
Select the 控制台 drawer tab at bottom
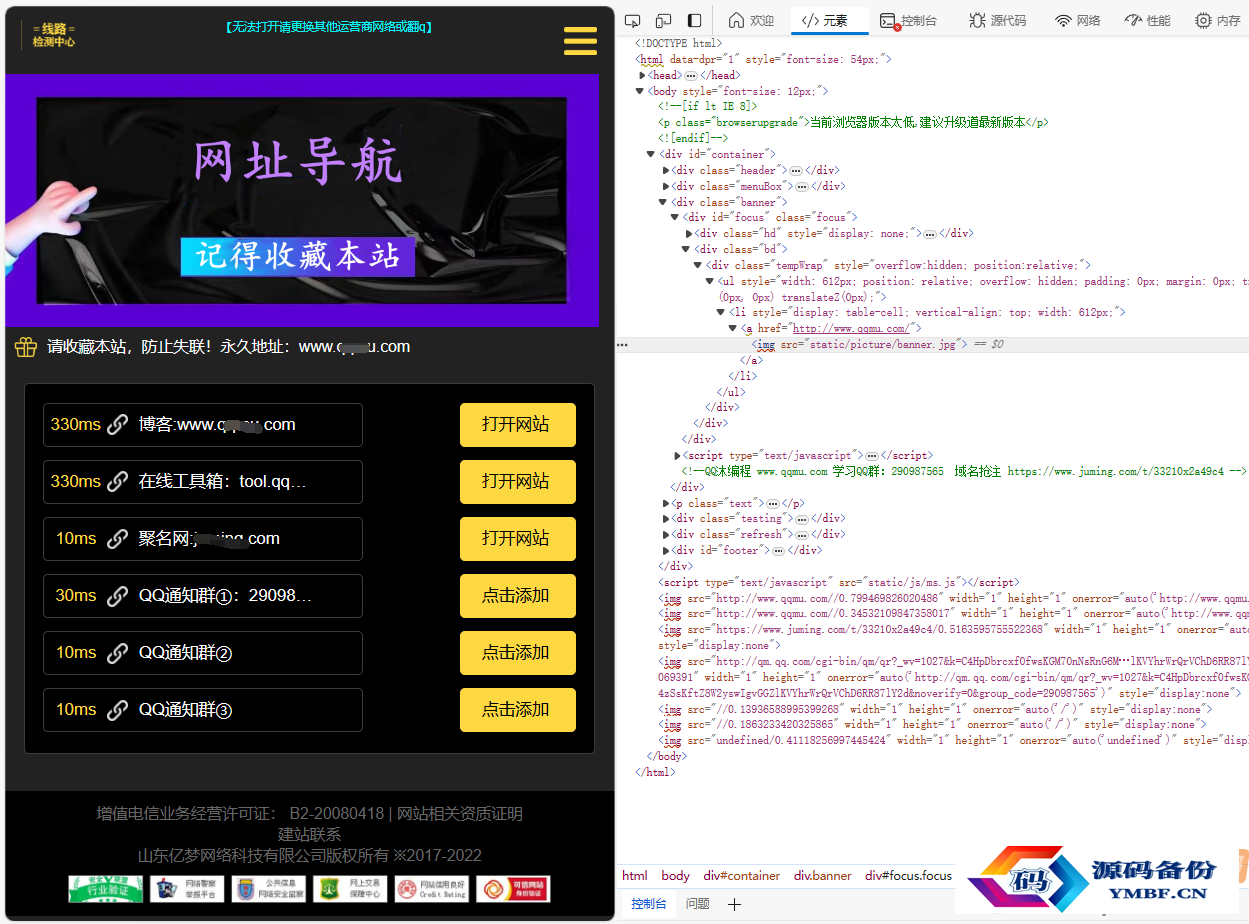648,904
